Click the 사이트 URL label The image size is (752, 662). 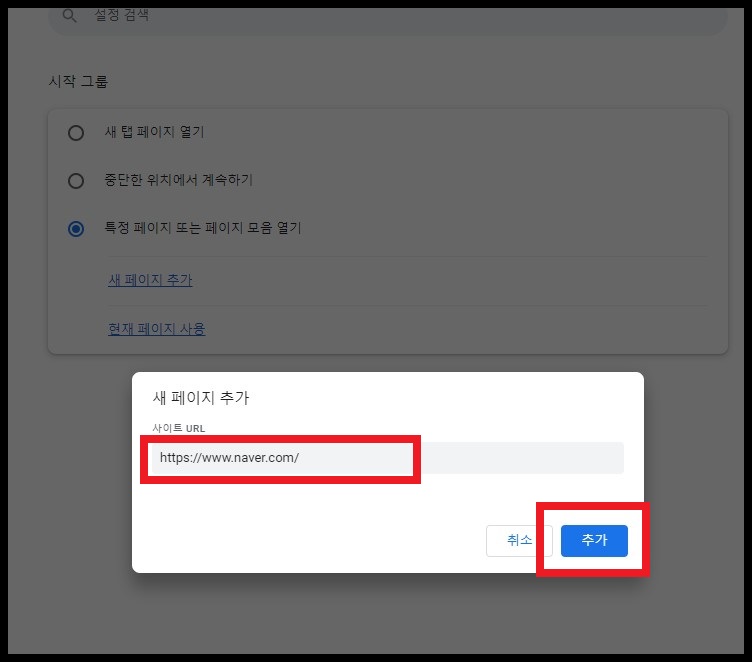(178, 428)
